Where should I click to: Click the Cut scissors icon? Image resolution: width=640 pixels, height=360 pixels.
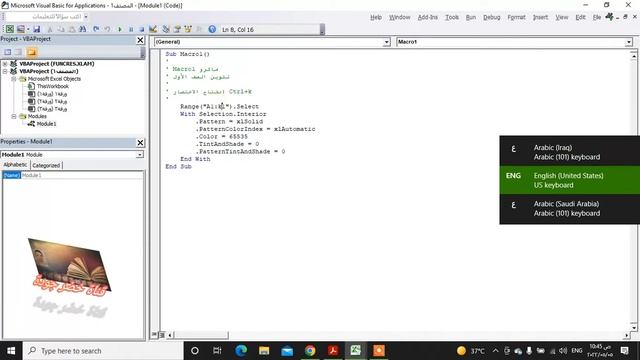[x=50, y=29]
